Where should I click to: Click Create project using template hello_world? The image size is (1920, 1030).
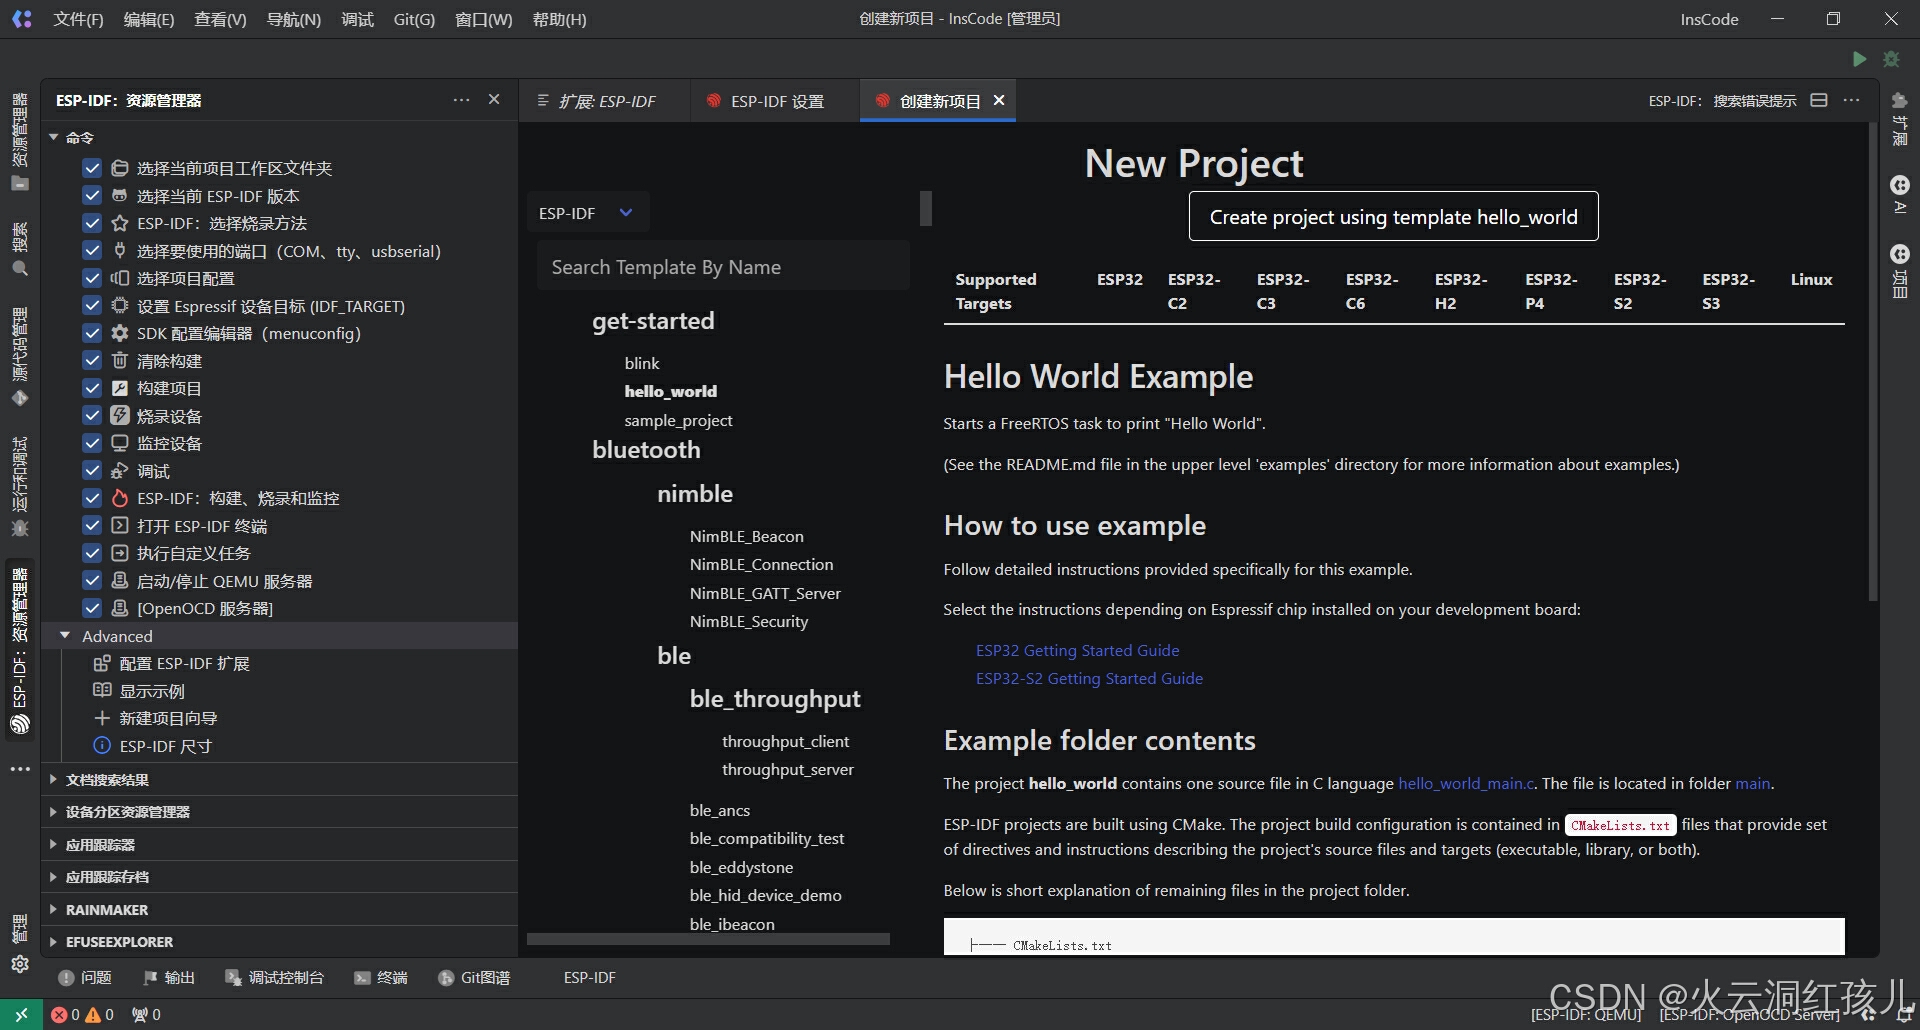tap(1393, 217)
